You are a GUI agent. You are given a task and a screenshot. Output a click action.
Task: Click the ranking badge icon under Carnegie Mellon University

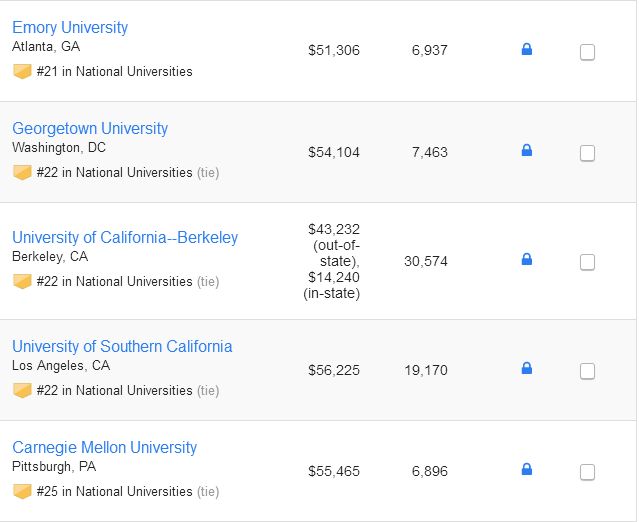click(22, 491)
